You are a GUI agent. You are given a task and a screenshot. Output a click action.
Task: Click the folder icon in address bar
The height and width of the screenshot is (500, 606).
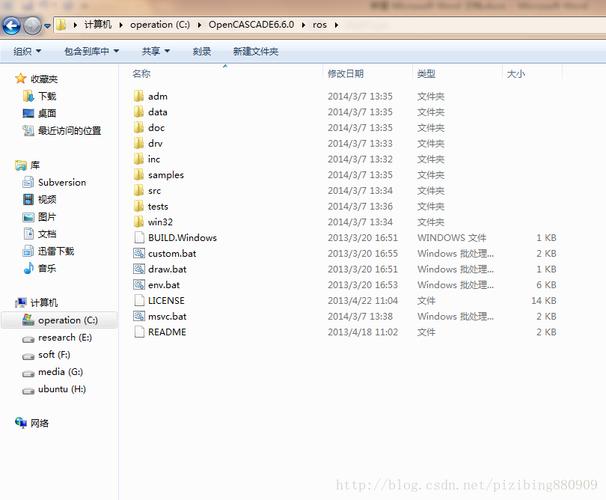click(61, 25)
